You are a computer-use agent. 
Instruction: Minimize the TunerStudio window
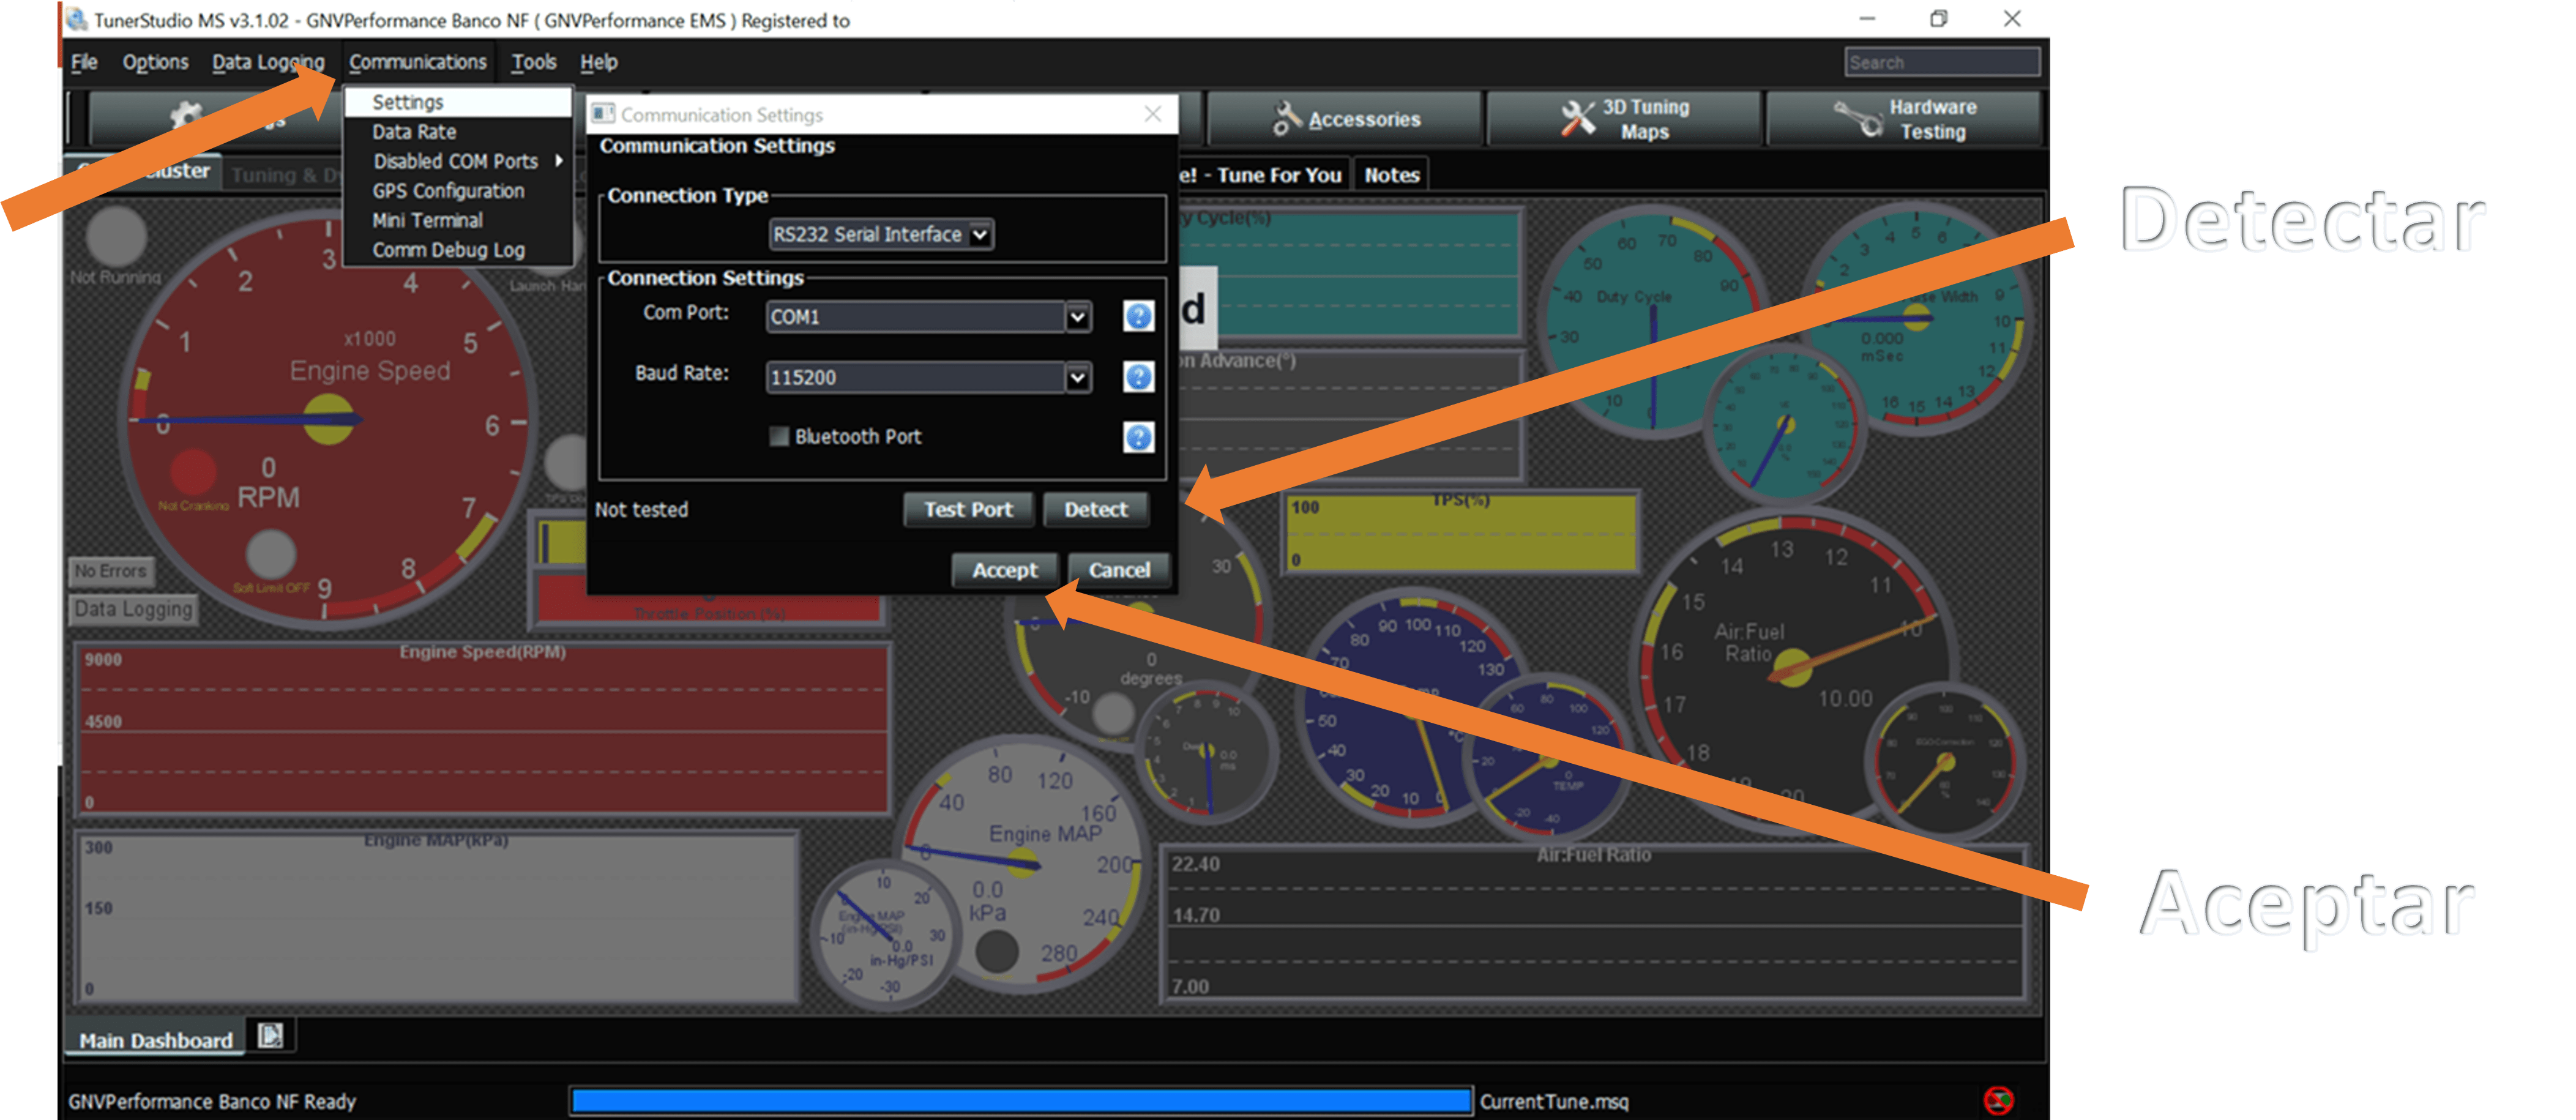pyautogui.click(x=1866, y=18)
